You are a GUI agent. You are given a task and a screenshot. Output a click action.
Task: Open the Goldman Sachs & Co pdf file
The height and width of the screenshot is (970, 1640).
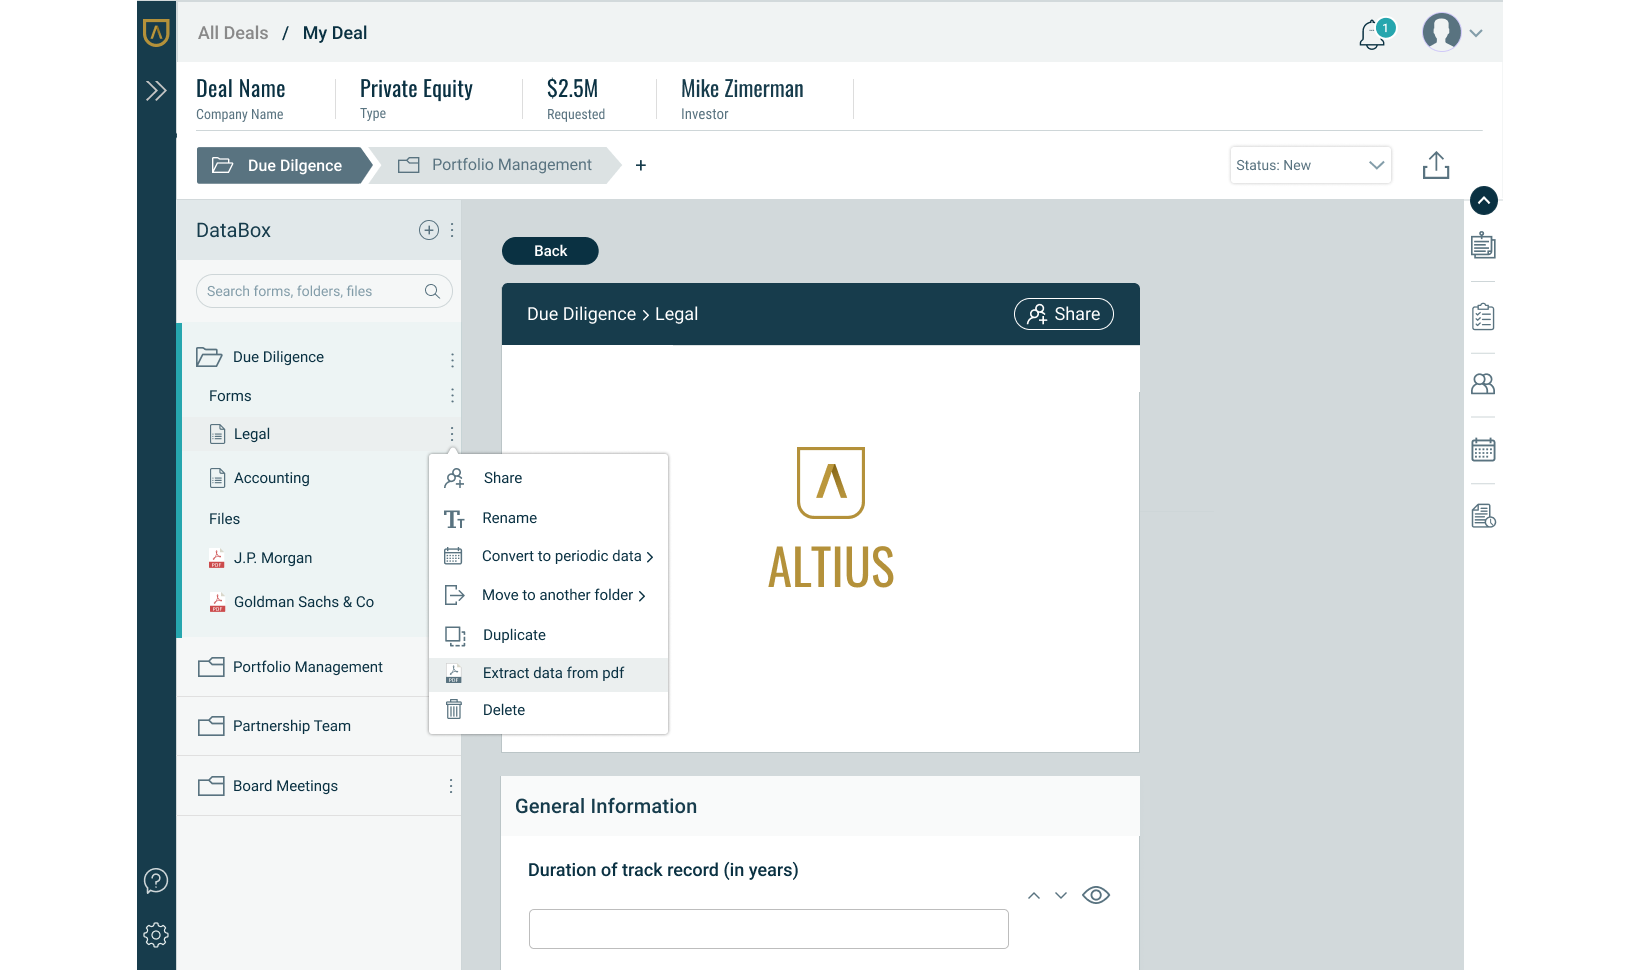(x=304, y=602)
